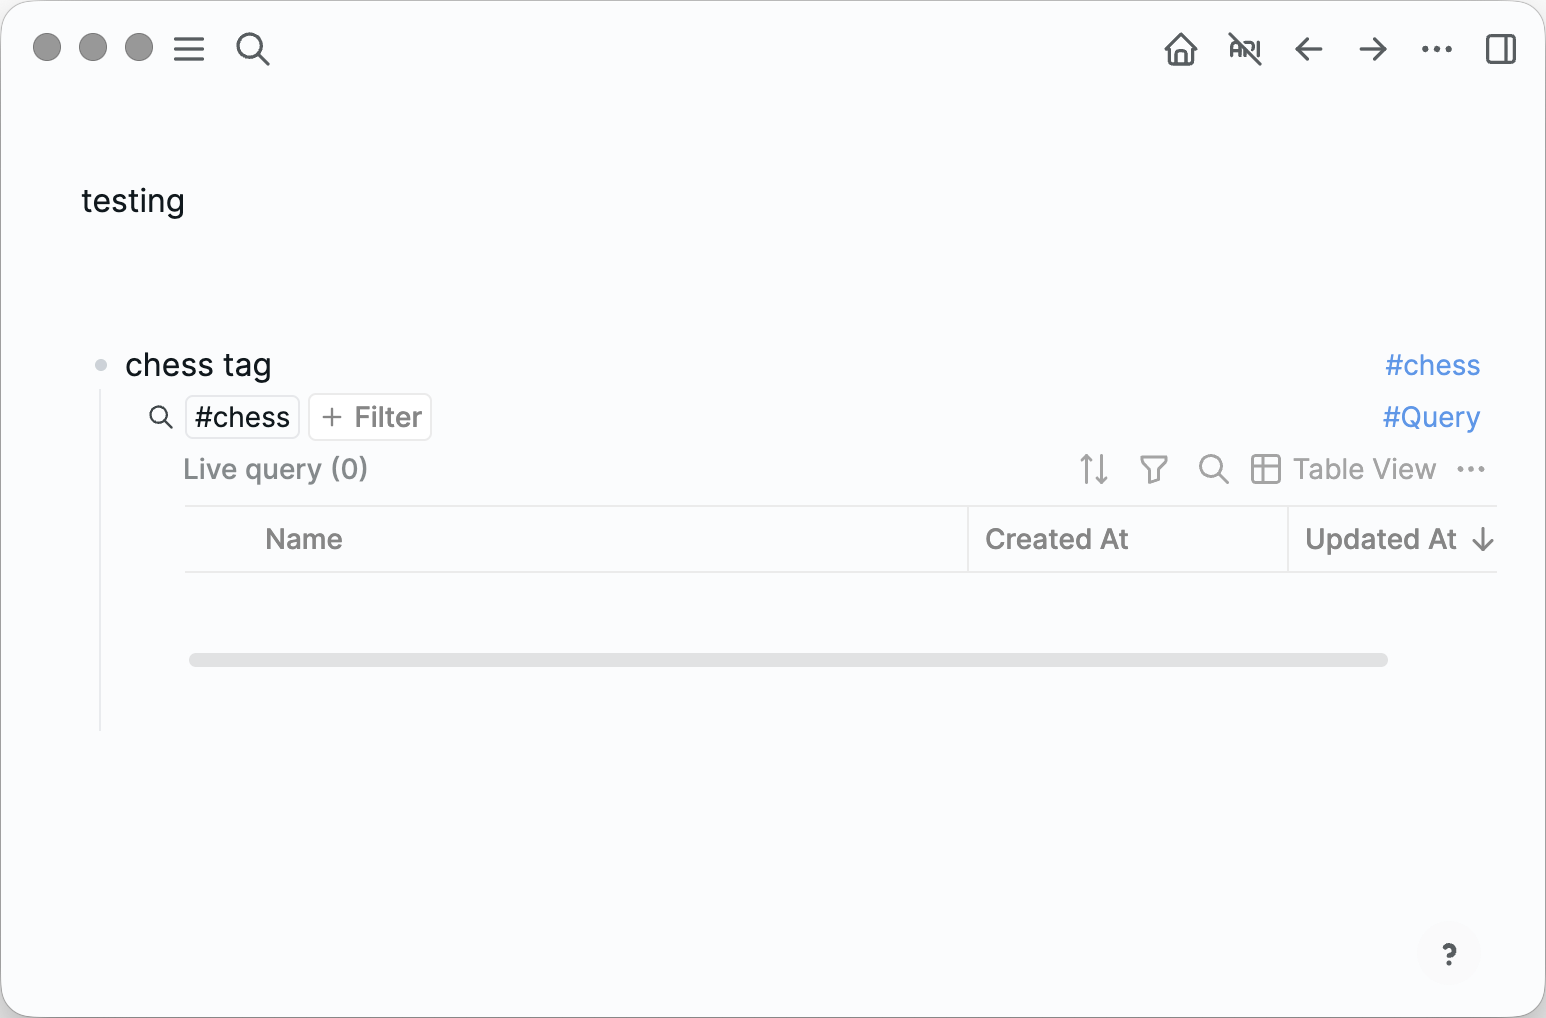1546x1018 pixels.
Task: Open the left sidebar hamburger menu
Action: pyautogui.click(x=189, y=48)
